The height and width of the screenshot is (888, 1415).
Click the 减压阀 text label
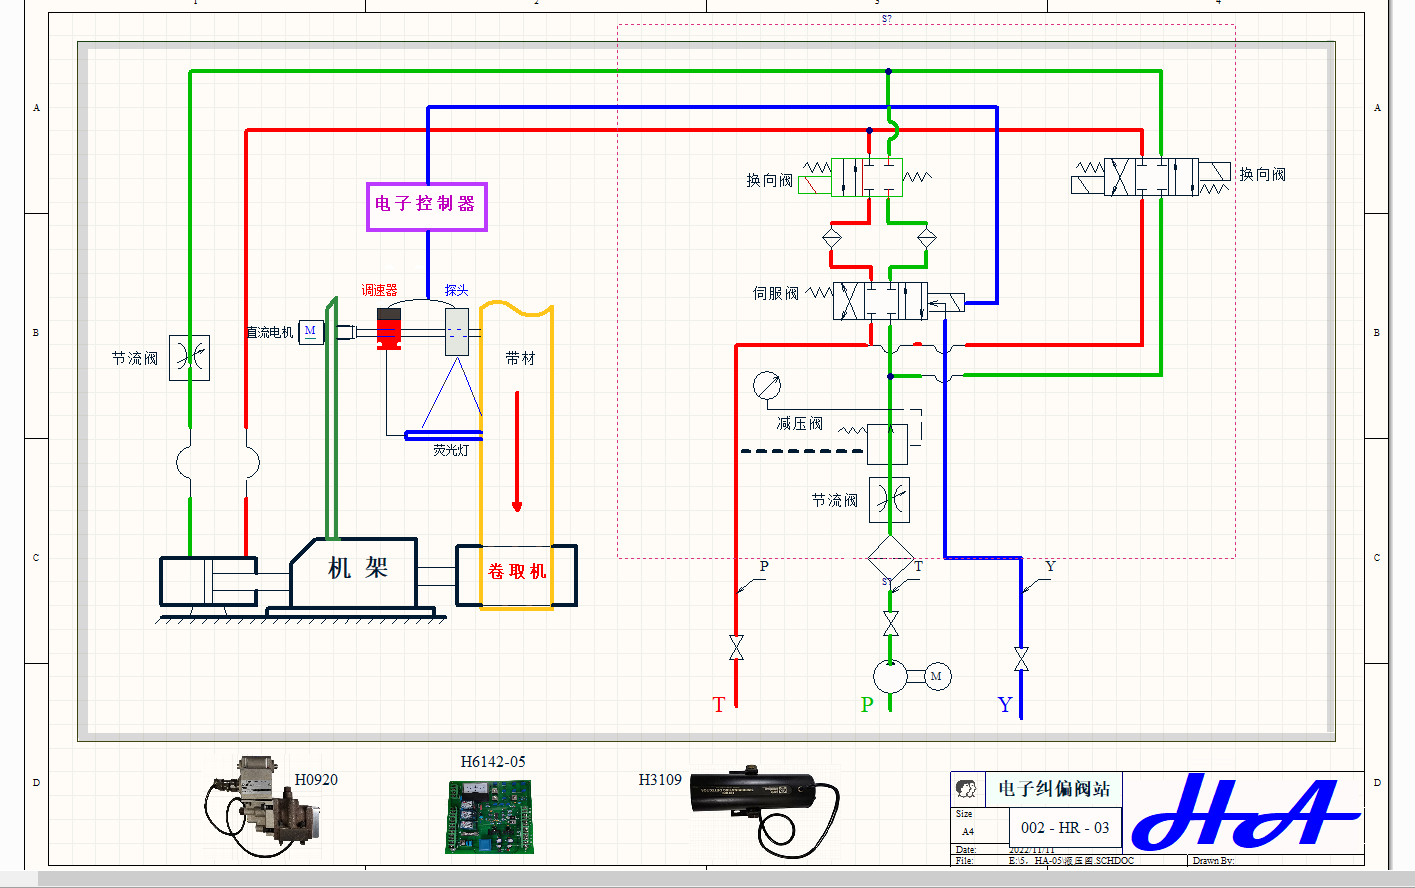[800, 424]
